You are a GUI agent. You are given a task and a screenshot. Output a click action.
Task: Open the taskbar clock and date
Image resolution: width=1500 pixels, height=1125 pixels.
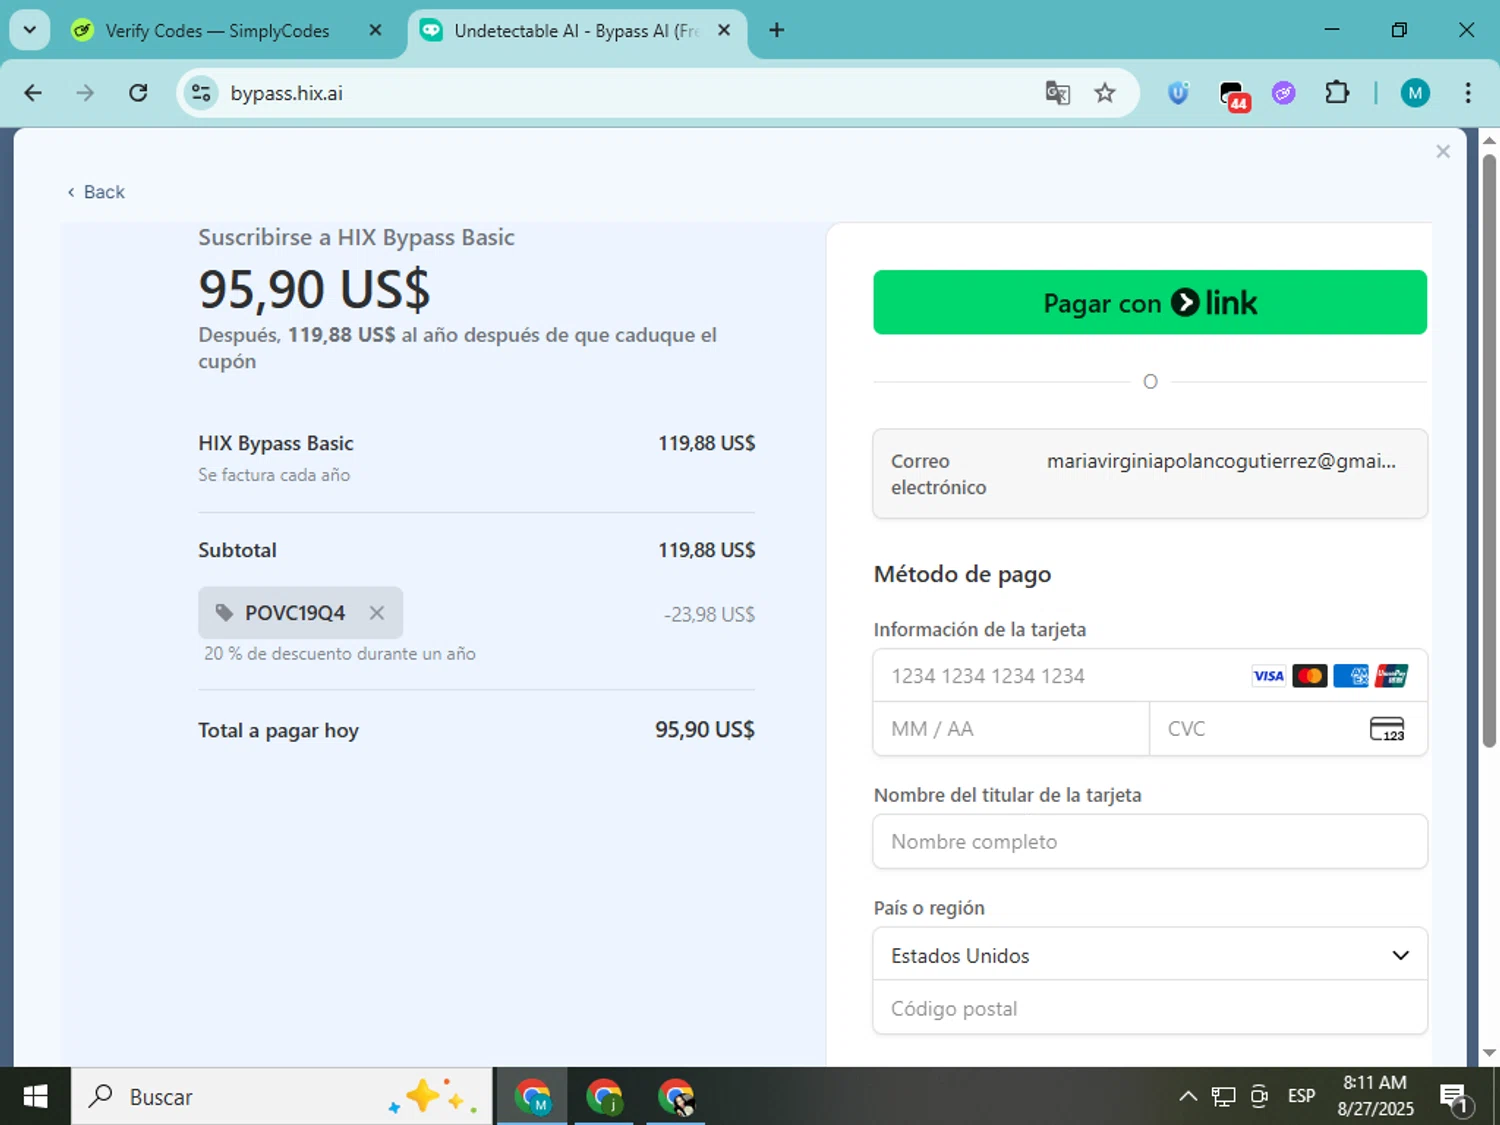(1375, 1096)
